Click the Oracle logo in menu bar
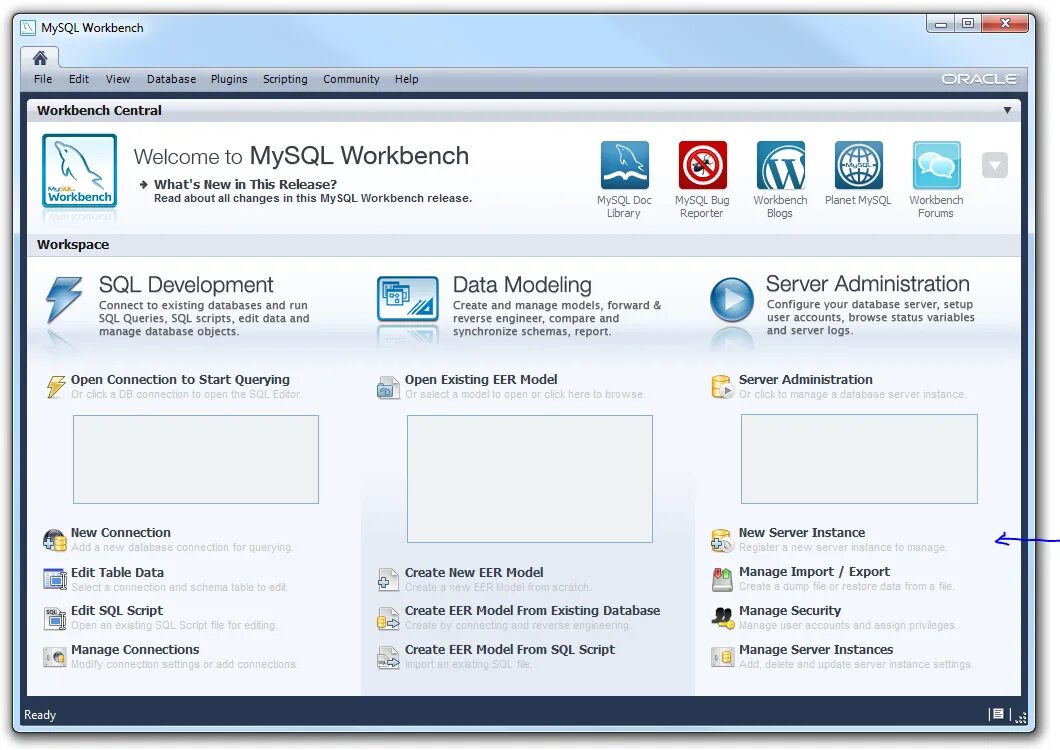 click(x=979, y=79)
